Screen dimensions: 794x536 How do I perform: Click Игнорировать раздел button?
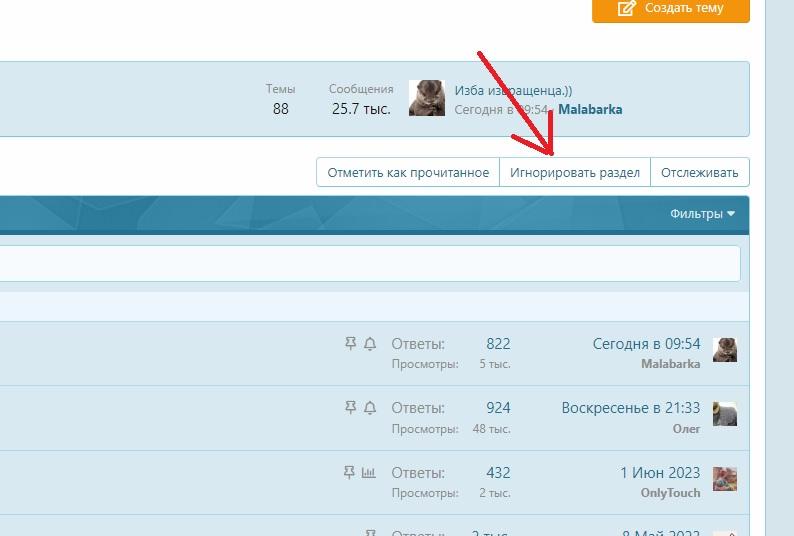575,172
